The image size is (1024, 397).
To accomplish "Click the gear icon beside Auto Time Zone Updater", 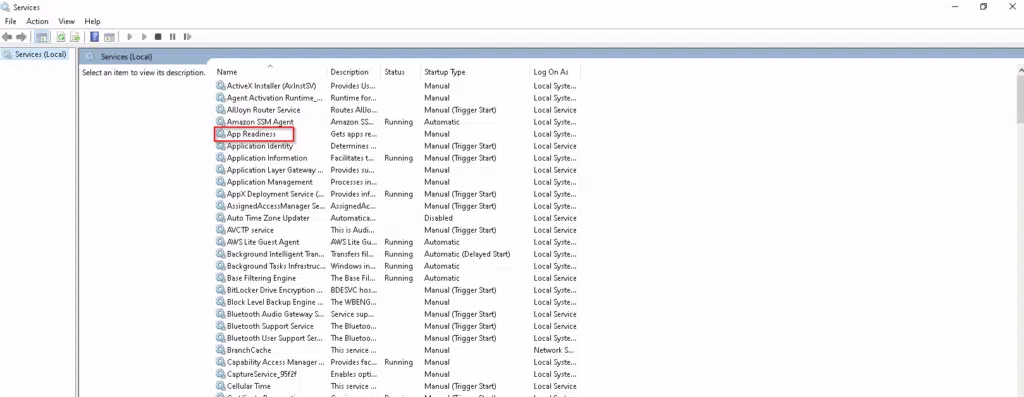I will pos(221,218).
